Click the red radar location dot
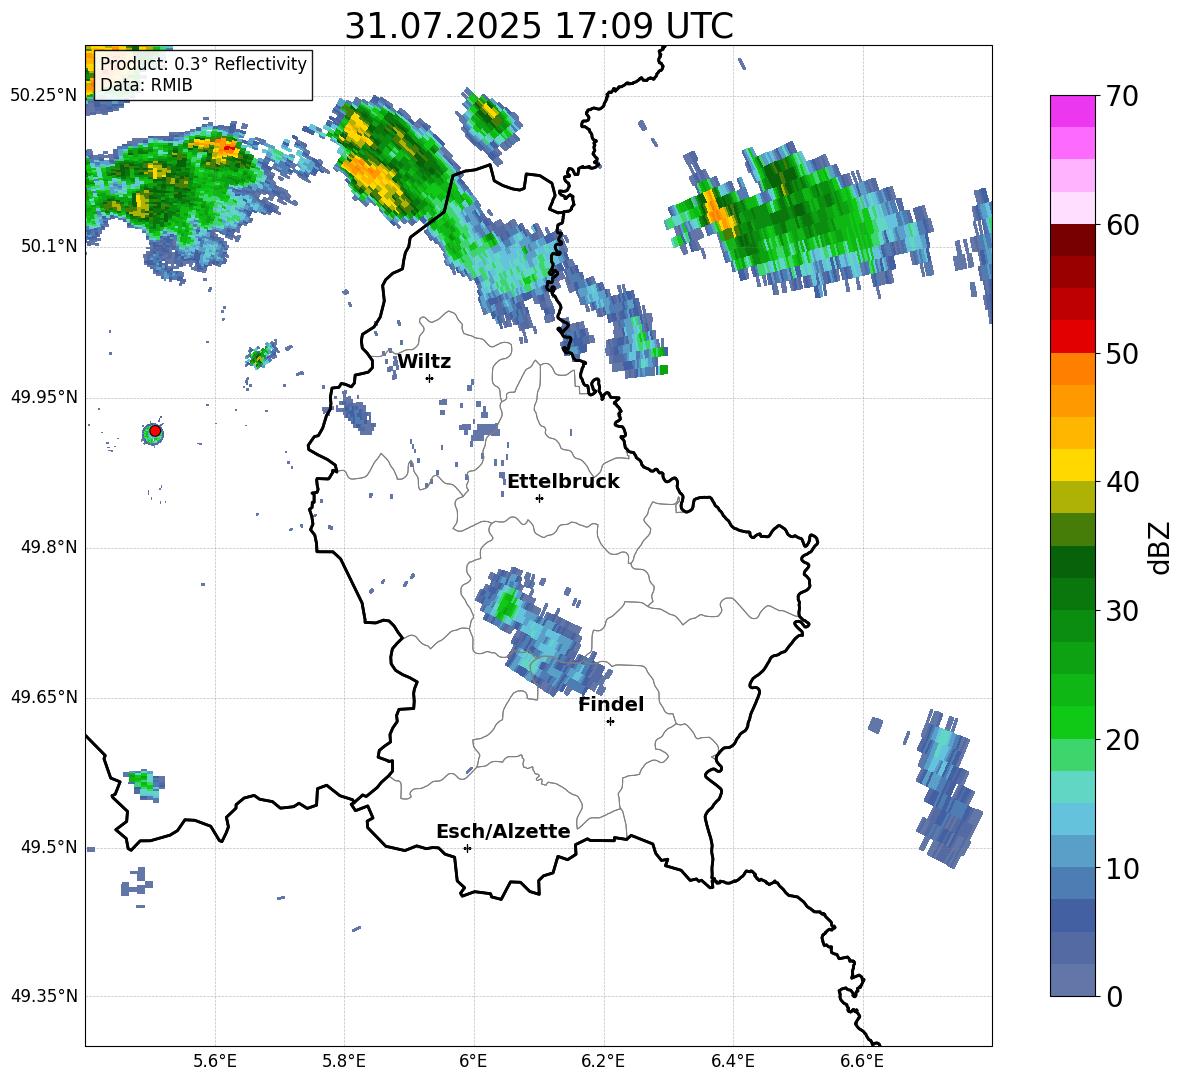This screenshot has width=1184, height=1081. tap(155, 431)
